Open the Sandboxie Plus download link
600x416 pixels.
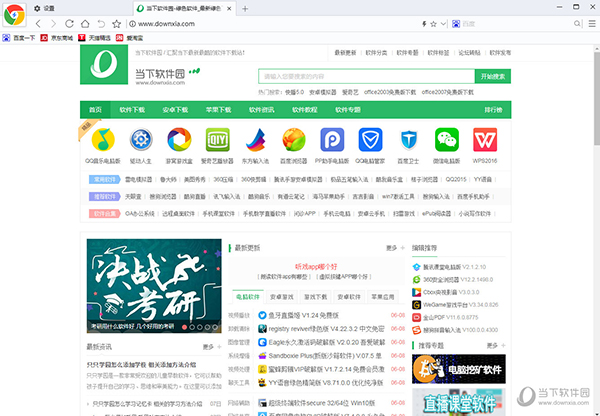tap(325, 356)
